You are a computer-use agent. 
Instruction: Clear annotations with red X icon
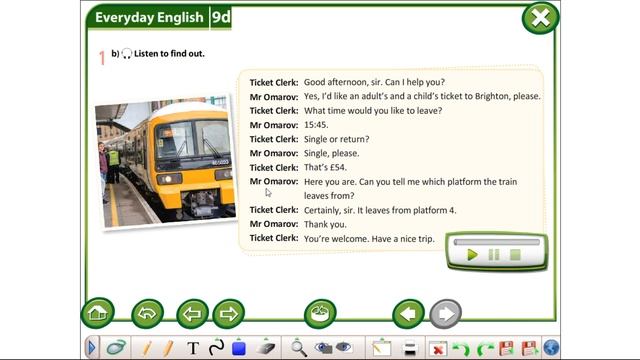tap(438, 349)
